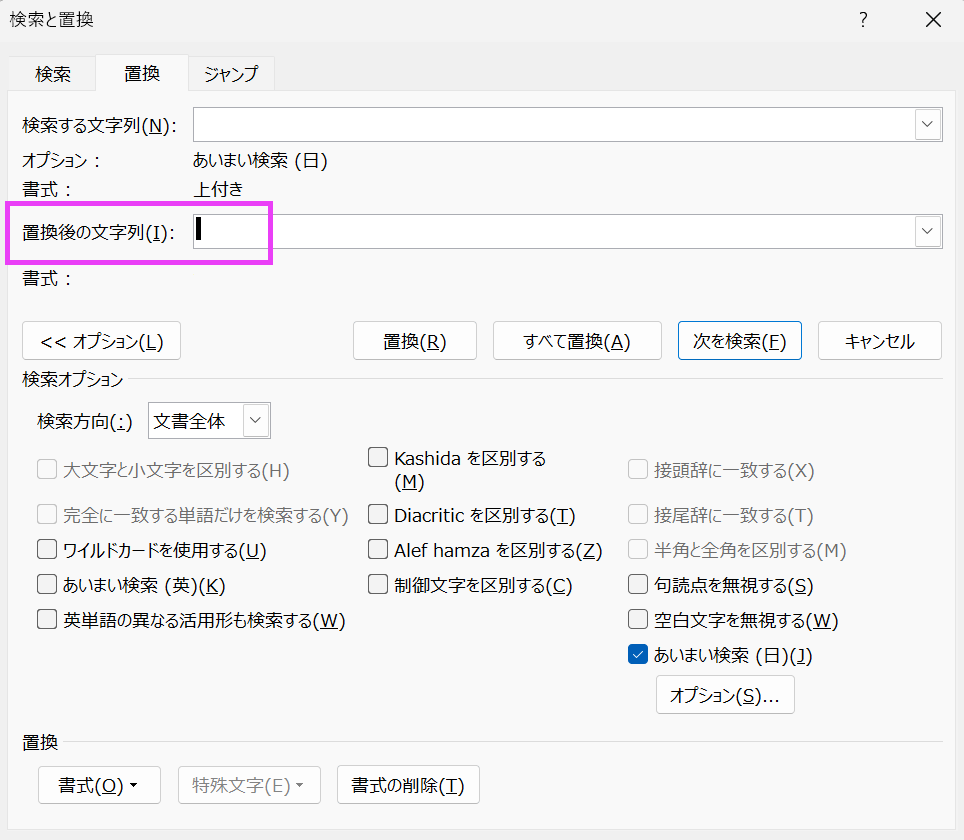The image size is (964, 840).
Task: Switch to the ジャンプ tab
Action: pyautogui.click(x=231, y=74)
